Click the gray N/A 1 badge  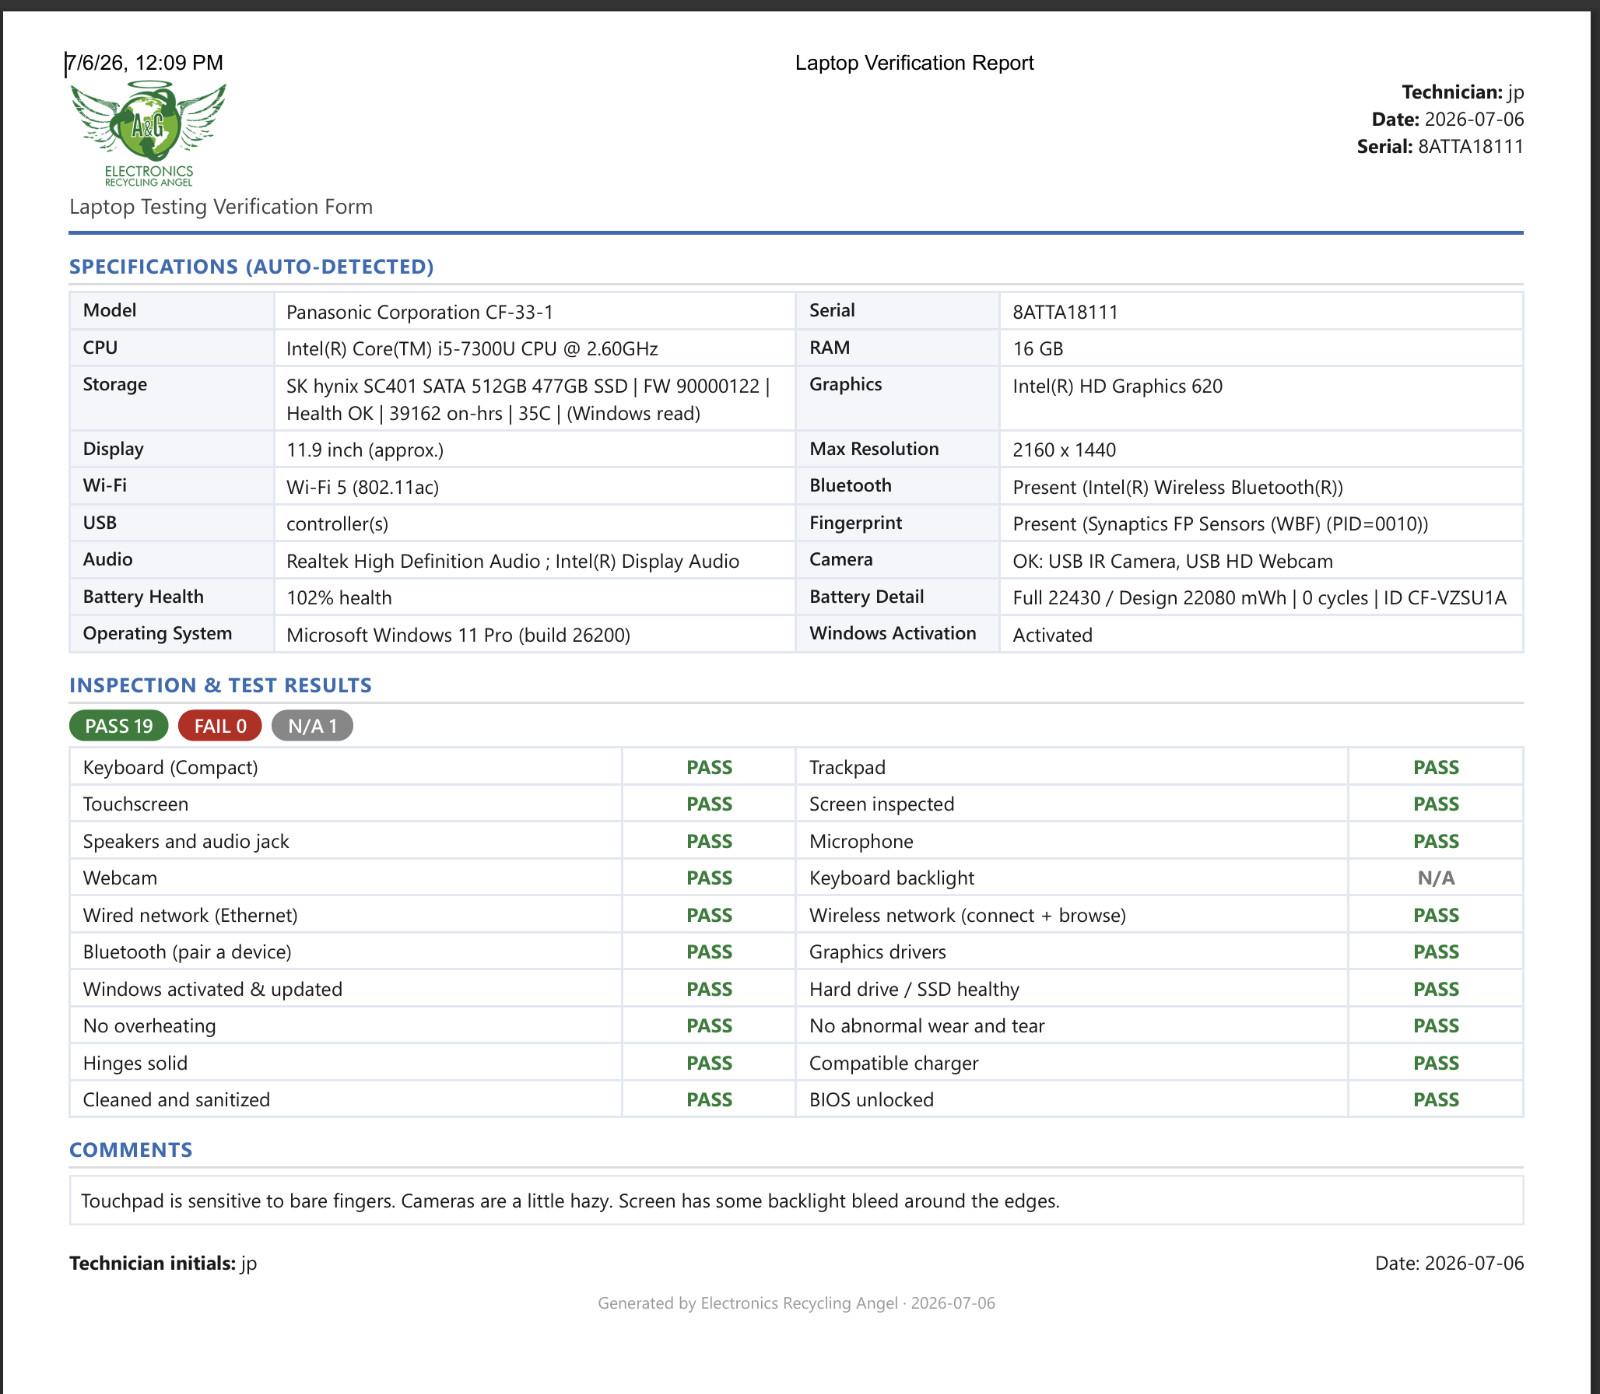pos(312,726)
